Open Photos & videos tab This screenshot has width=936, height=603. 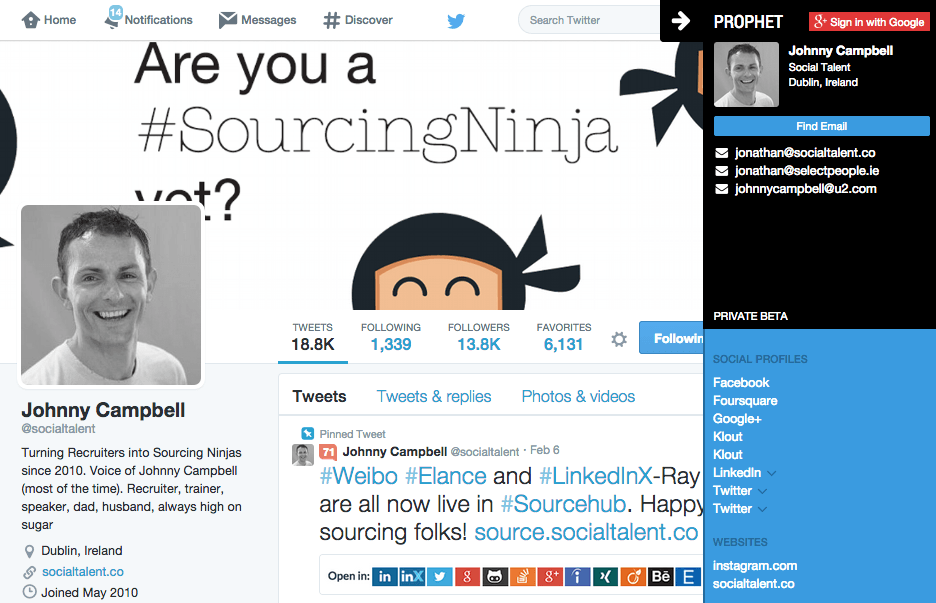(x=578, y=396)
